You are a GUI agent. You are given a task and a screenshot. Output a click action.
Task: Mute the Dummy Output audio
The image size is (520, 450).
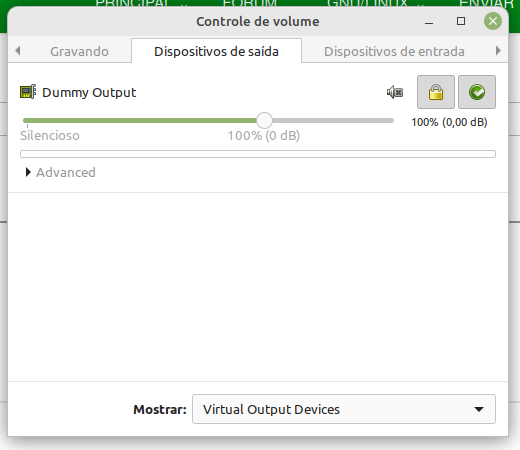395,92
